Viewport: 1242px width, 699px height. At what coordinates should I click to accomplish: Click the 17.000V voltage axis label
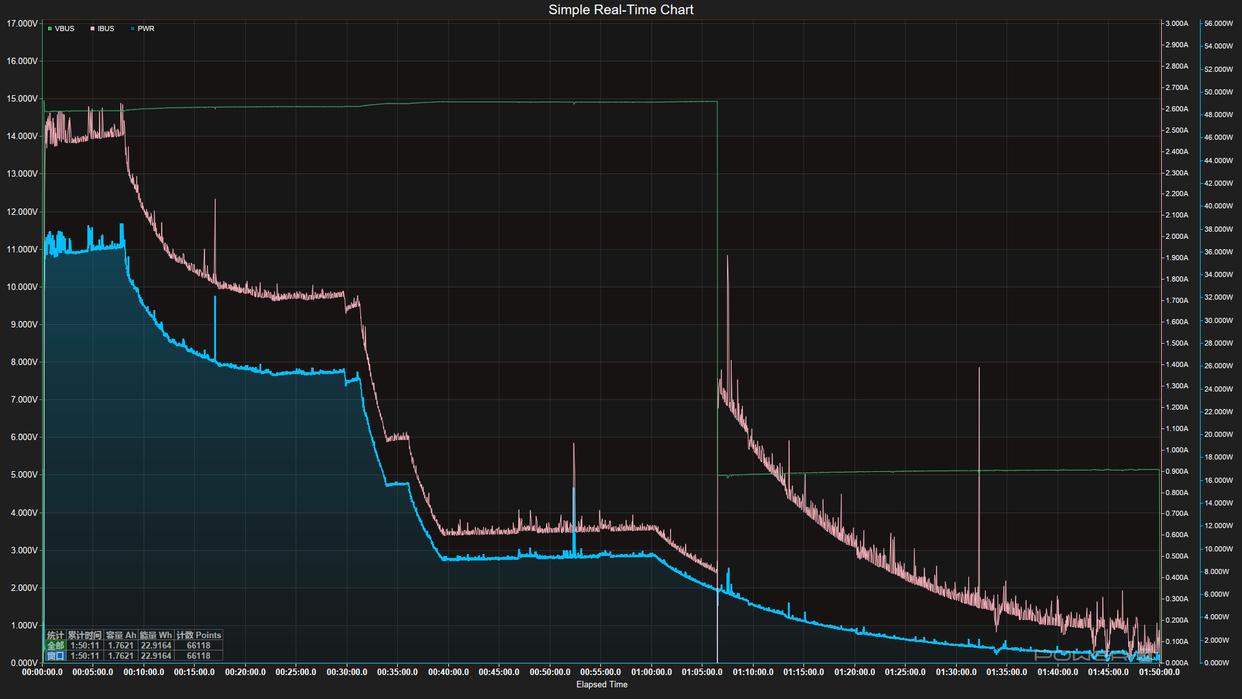(22, 22)
